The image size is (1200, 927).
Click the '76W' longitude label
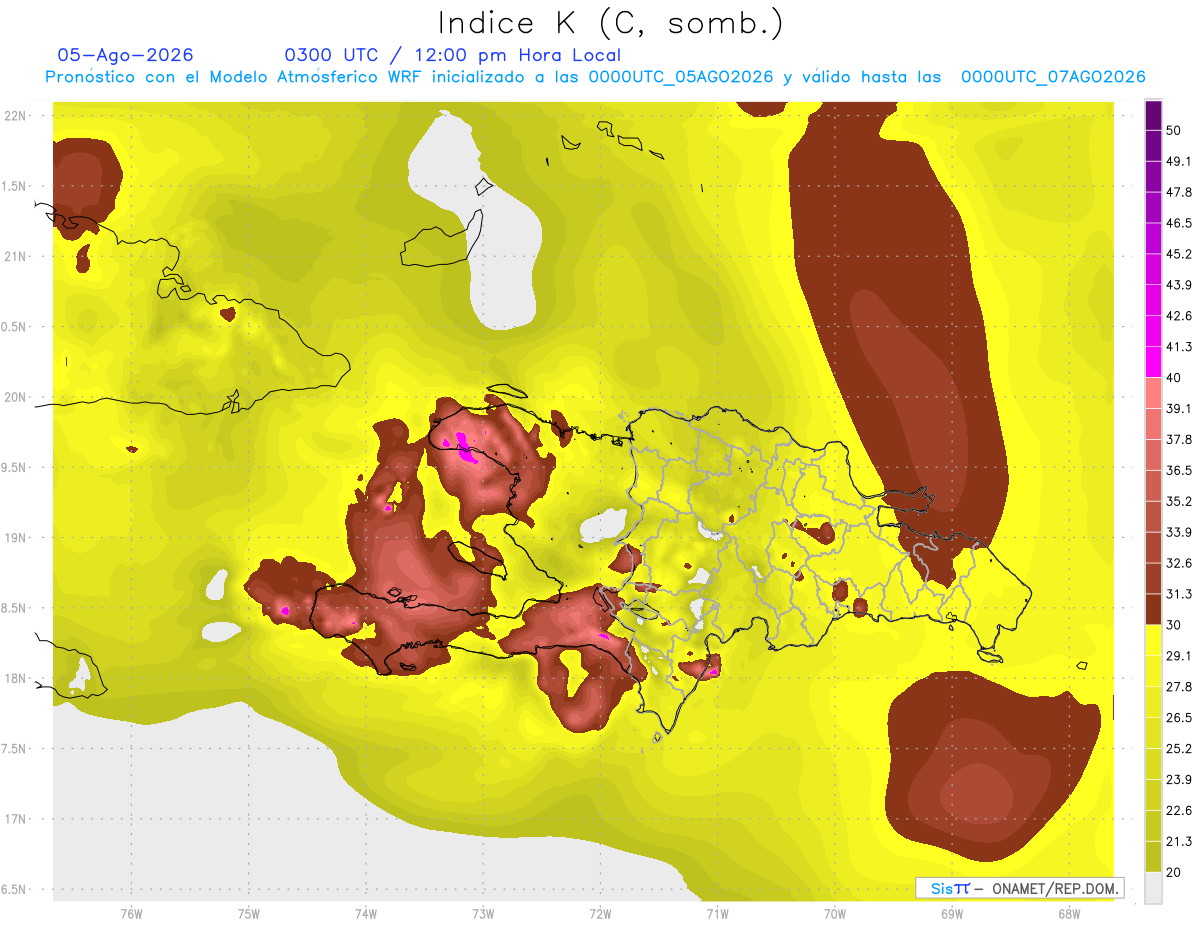tap(131, 914)
